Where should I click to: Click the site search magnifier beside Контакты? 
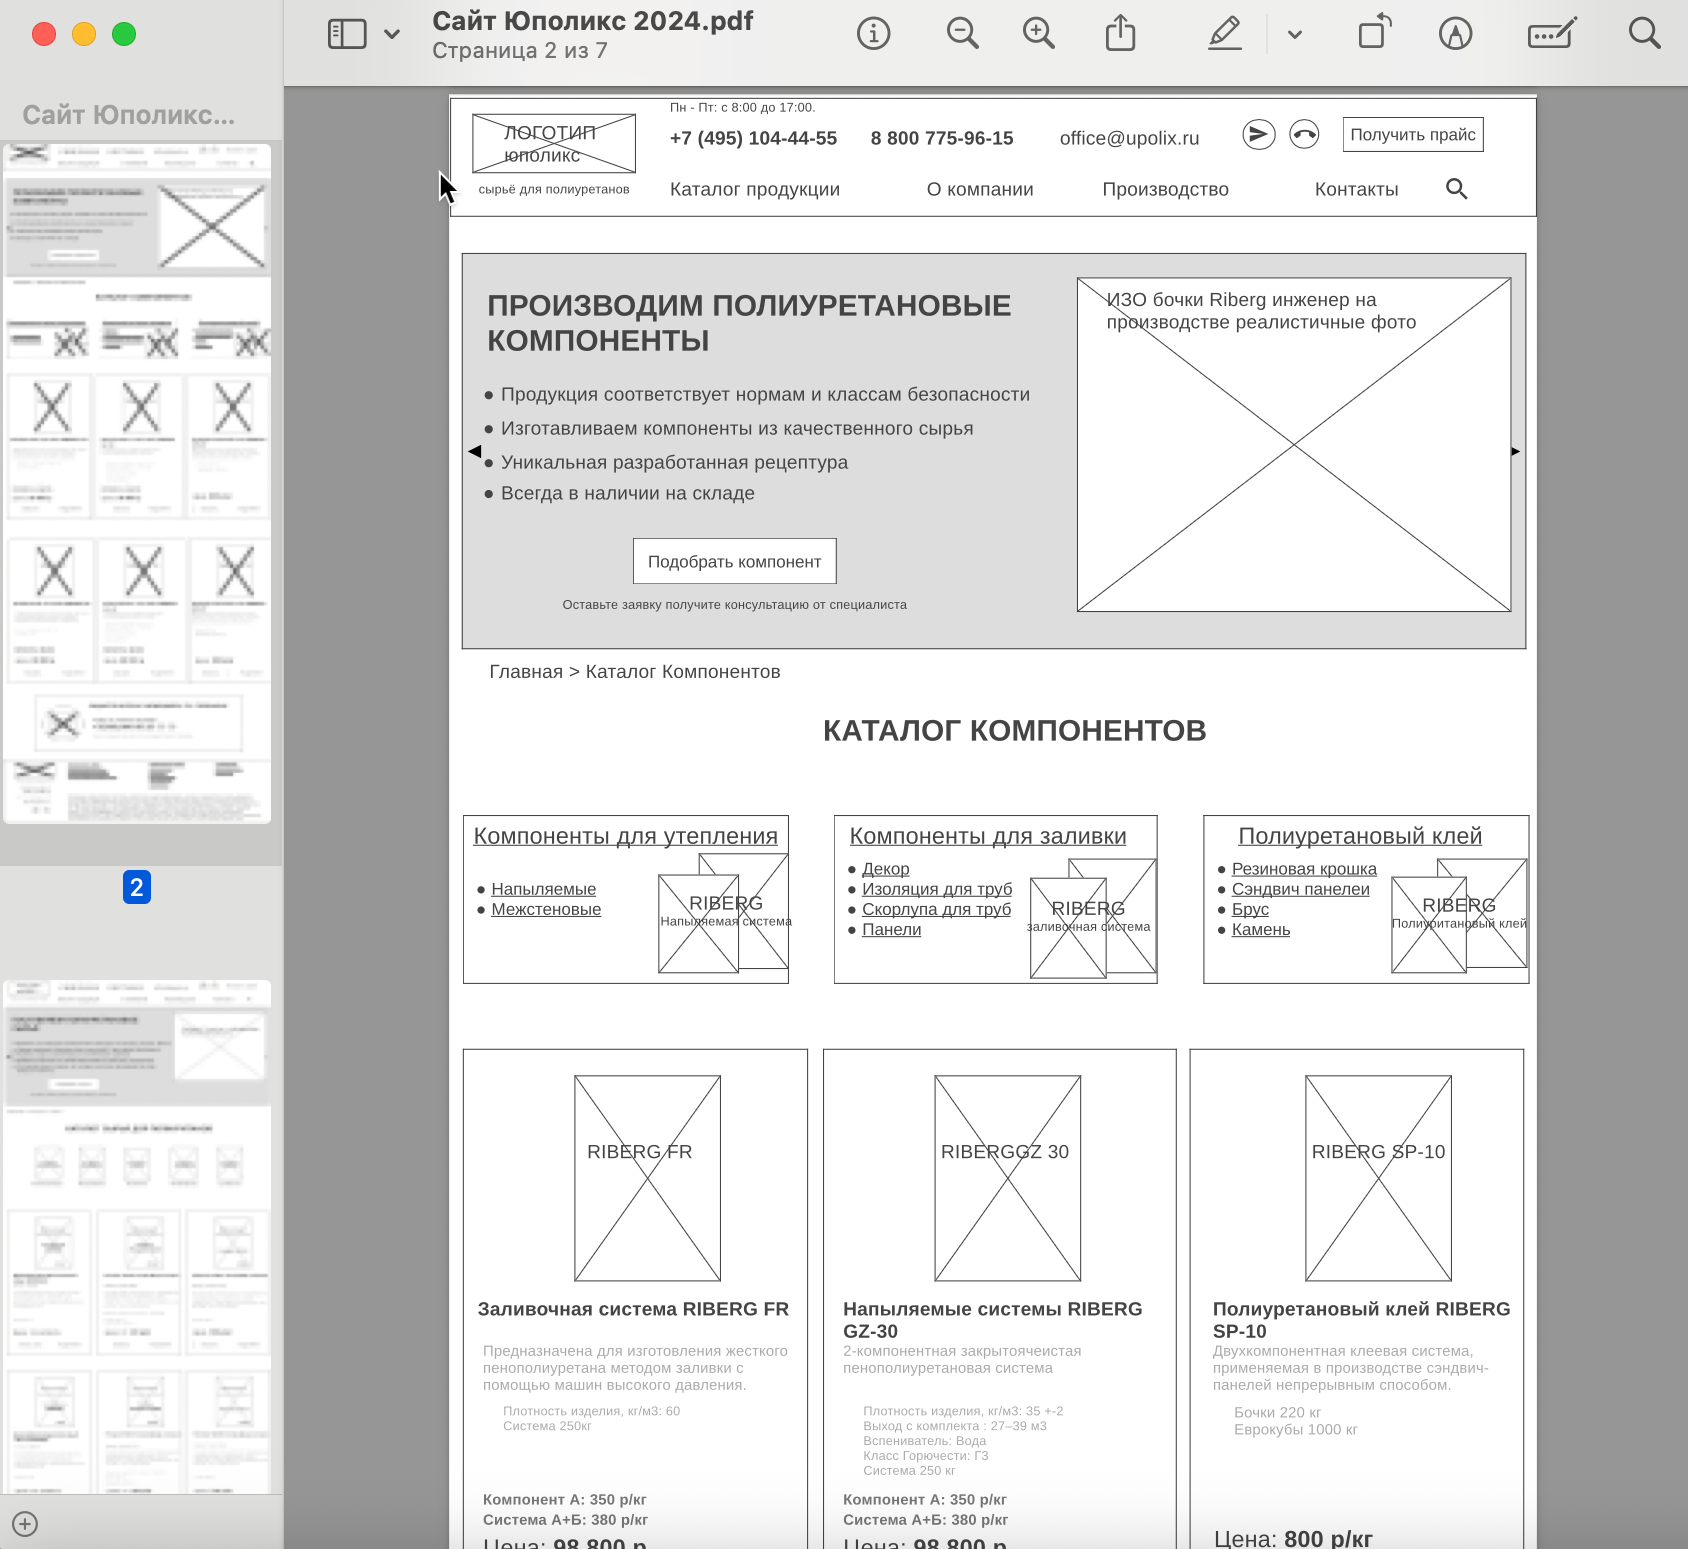[1457, 189]
